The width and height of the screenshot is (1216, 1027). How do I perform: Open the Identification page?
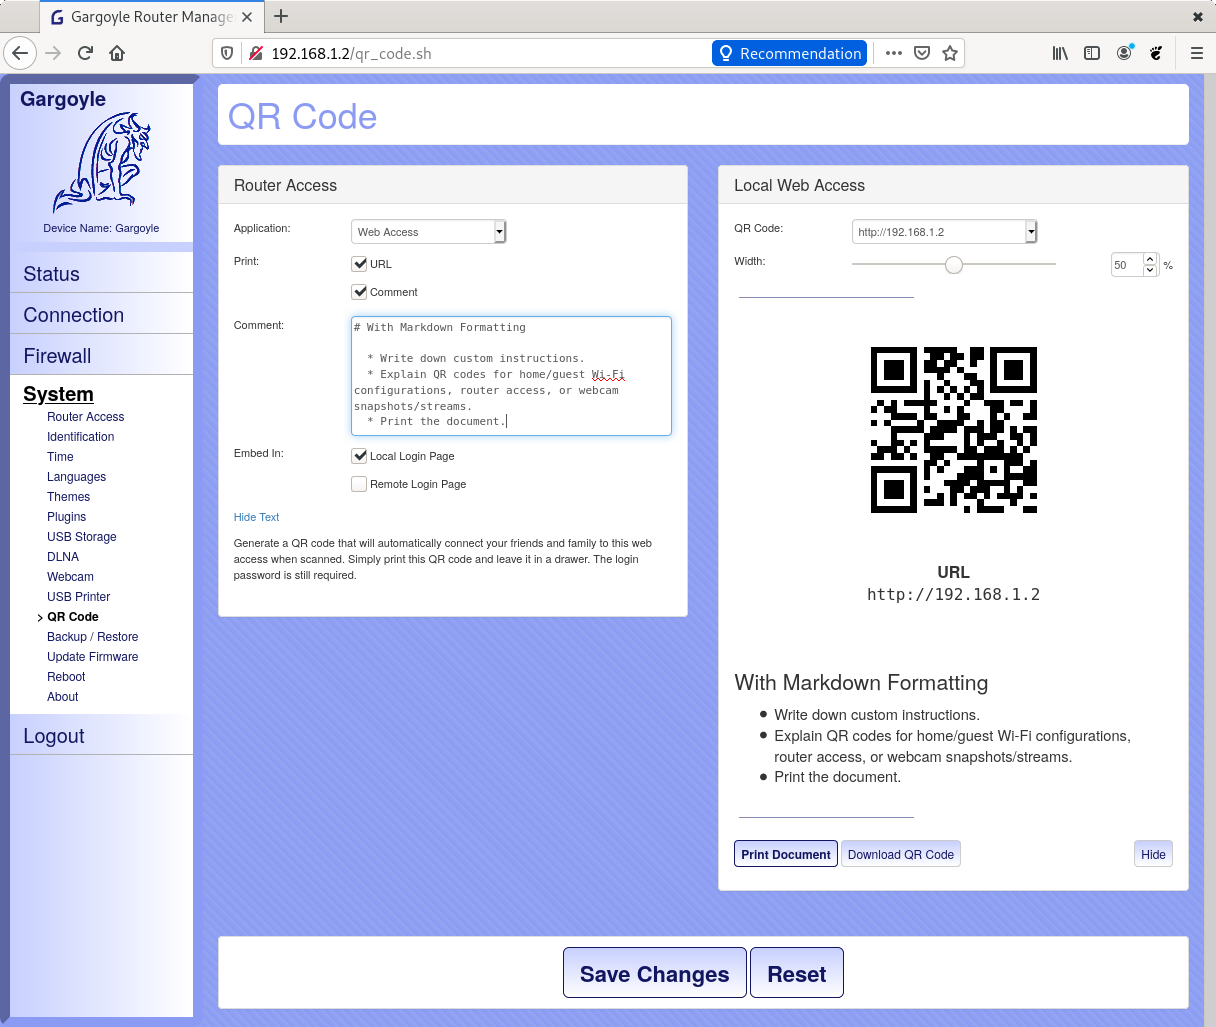(80, 437)
